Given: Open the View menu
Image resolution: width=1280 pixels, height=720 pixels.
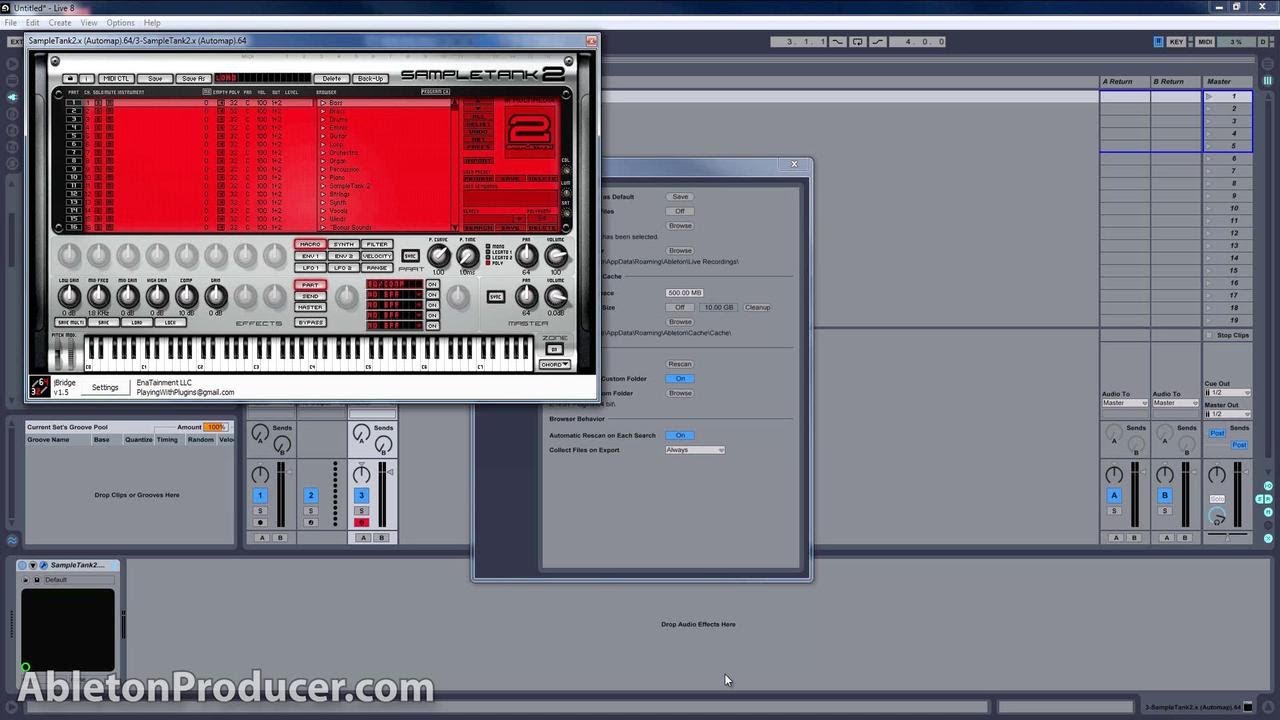Looking at the screenshot, I should coord(89,22).
